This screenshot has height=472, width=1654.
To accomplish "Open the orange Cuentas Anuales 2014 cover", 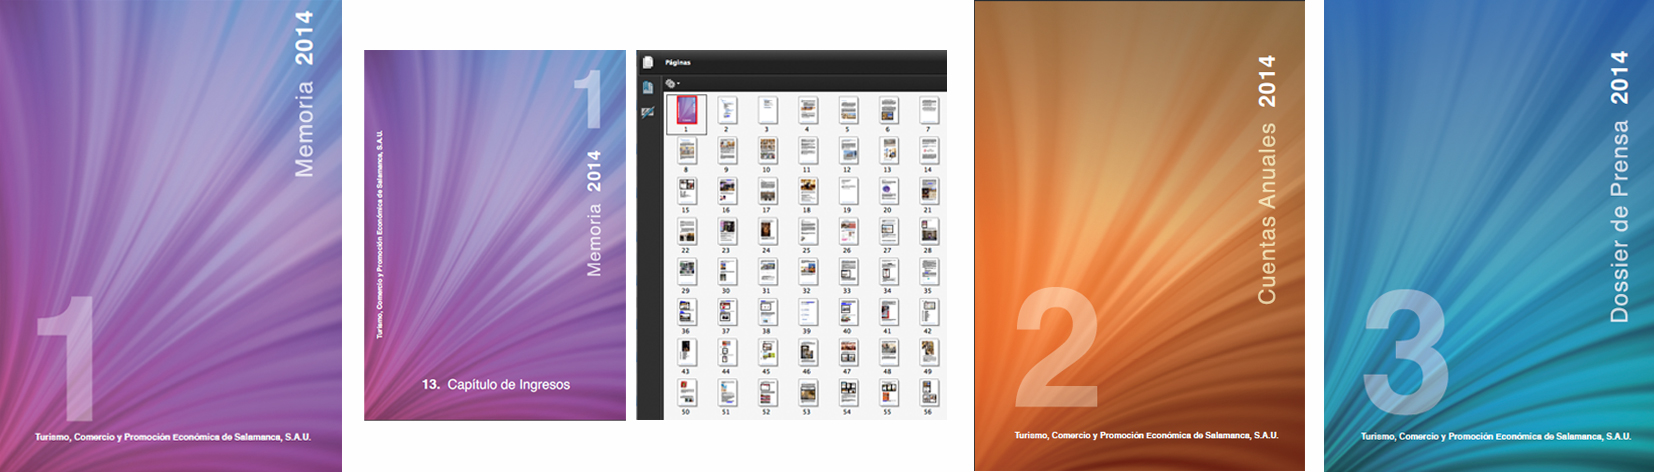I will pos(1139,235).
